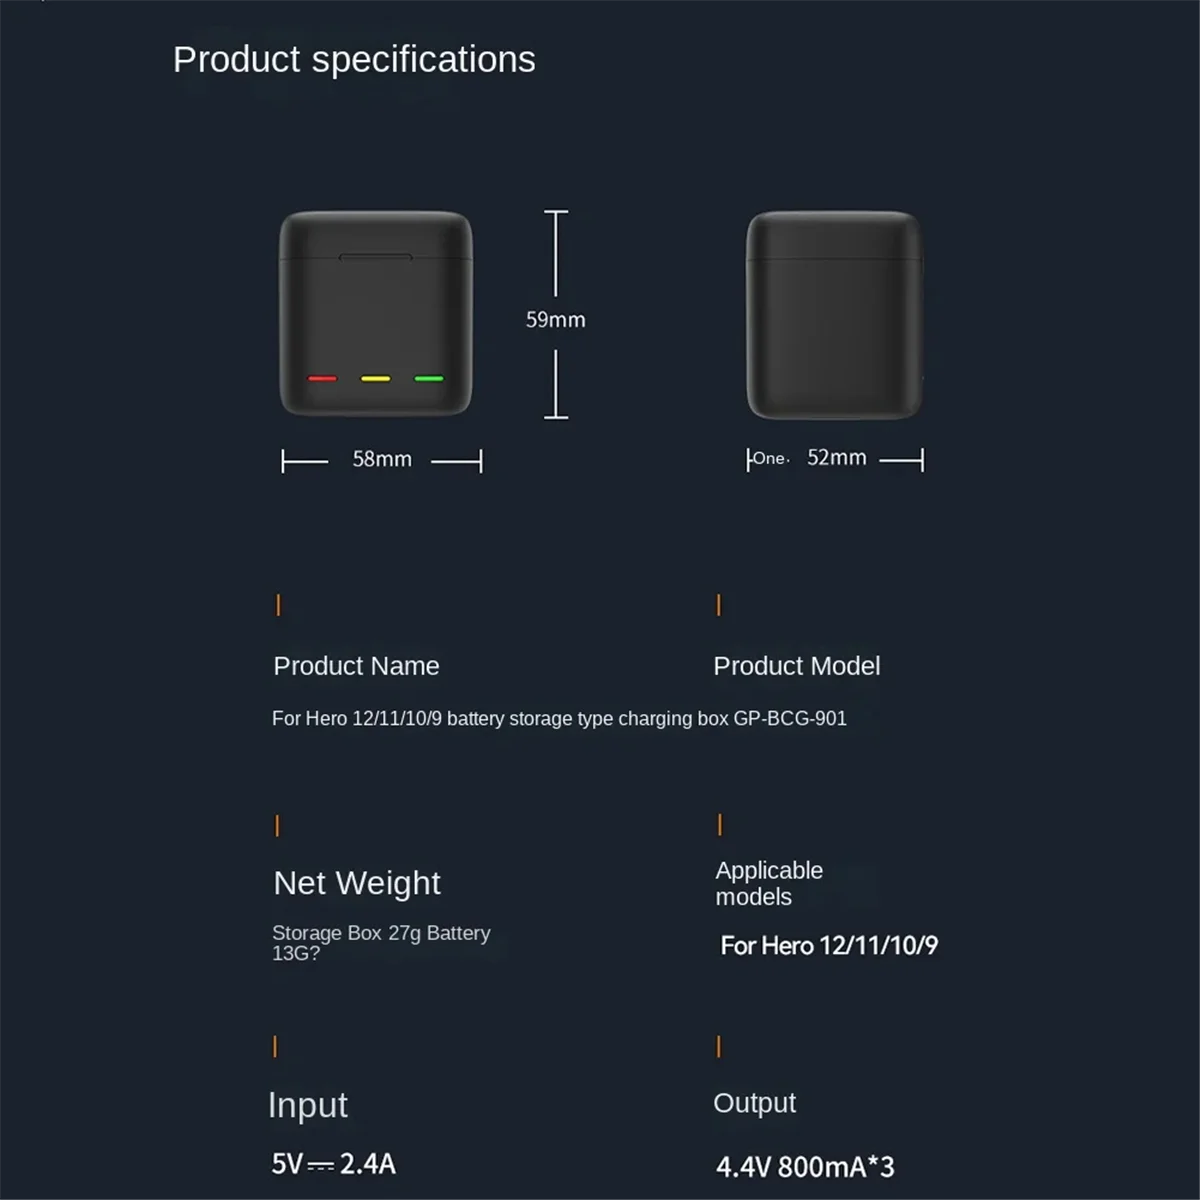Click the Output heading
This screenshot has height=1200, width=1200.
[x=754, y=1103]
